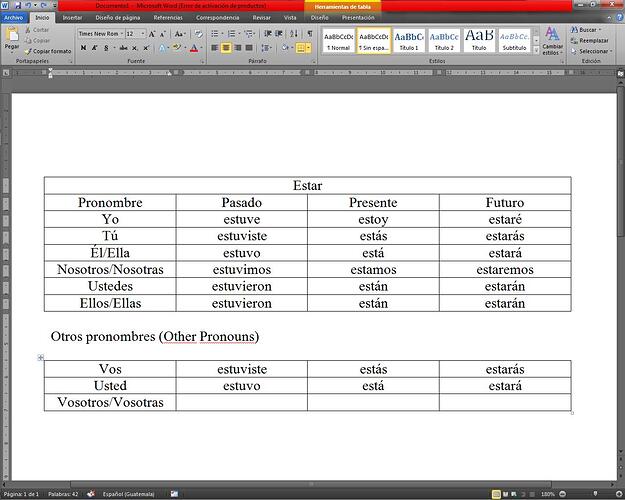Open the font size dropdown showing 12
Image resolution: width=625 pixels, height=500 pixels.
(x=143, y=34)
